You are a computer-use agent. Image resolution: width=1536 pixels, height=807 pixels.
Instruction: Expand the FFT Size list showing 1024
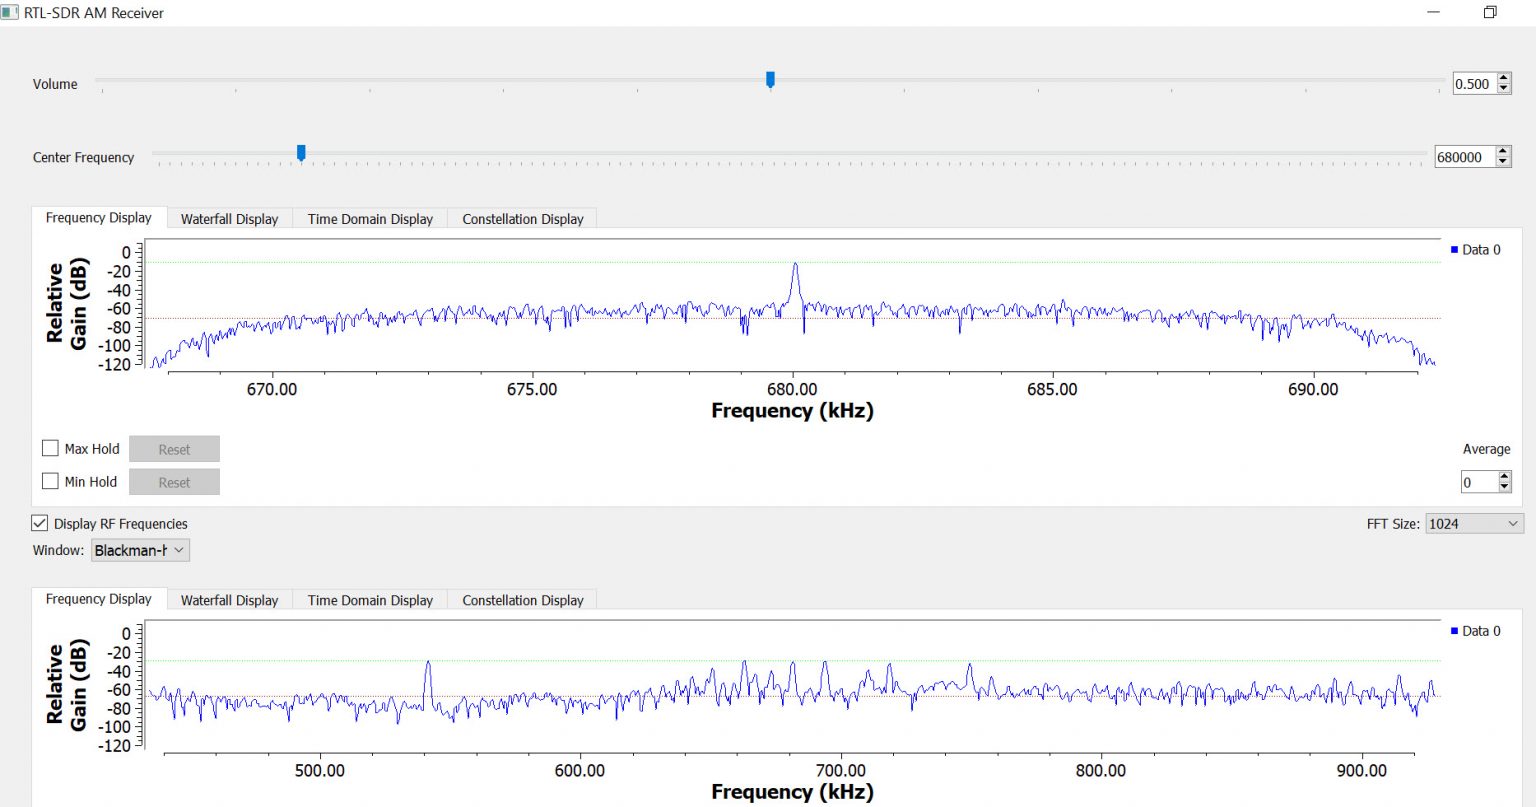tap(1473, 523)
